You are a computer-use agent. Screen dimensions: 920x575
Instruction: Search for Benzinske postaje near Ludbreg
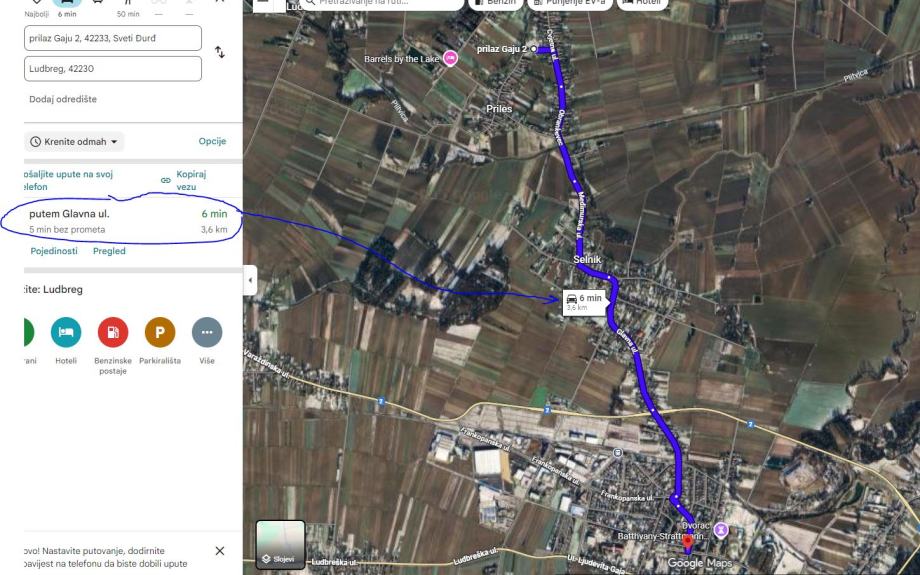coord(113,333)
